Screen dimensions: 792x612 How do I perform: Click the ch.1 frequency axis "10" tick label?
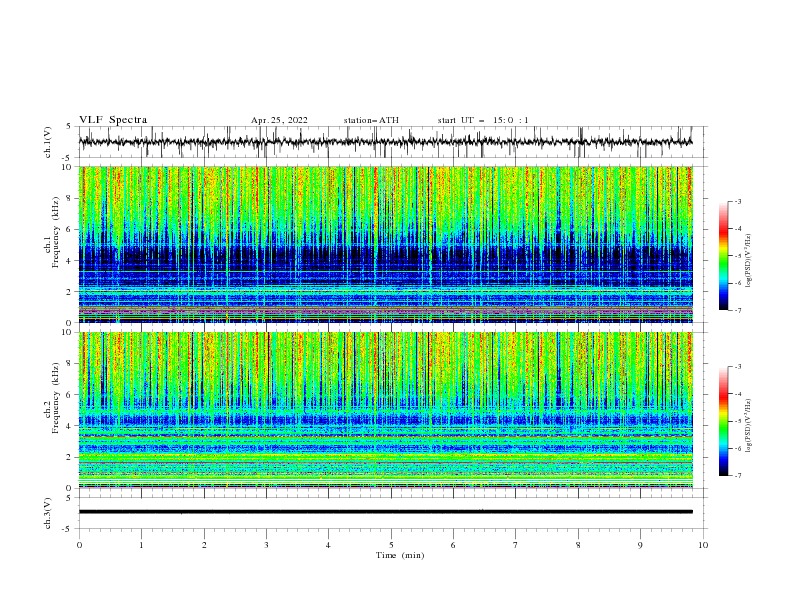(68, 167)
